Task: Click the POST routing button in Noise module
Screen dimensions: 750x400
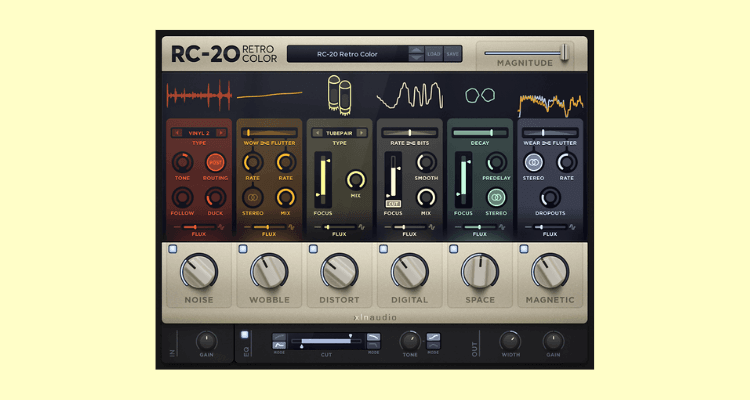Action: (215, 161)
